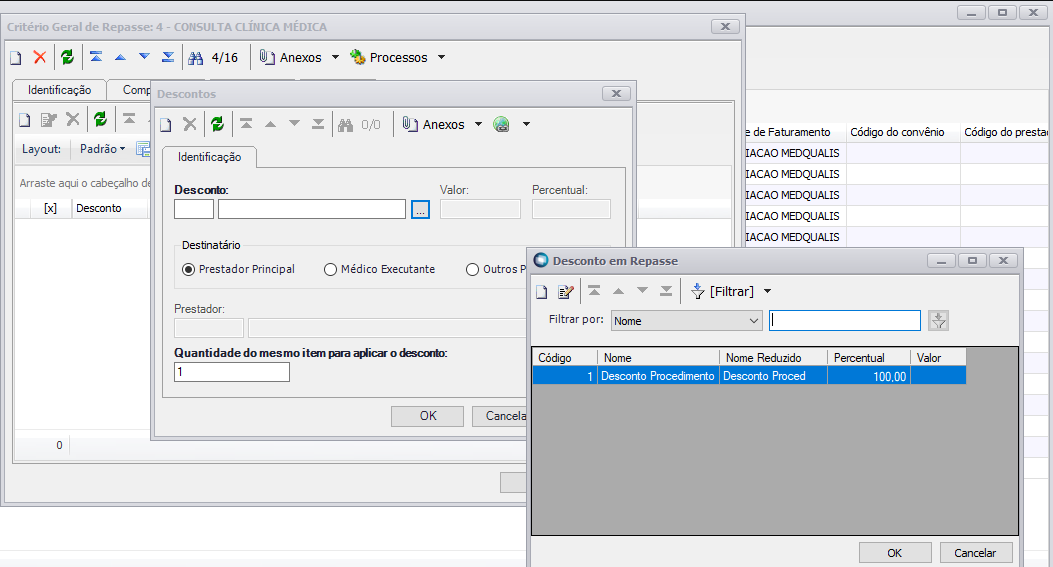Go to previous record in Critério Geral toolbar
Screen dimensions: 1053x567
120,57
